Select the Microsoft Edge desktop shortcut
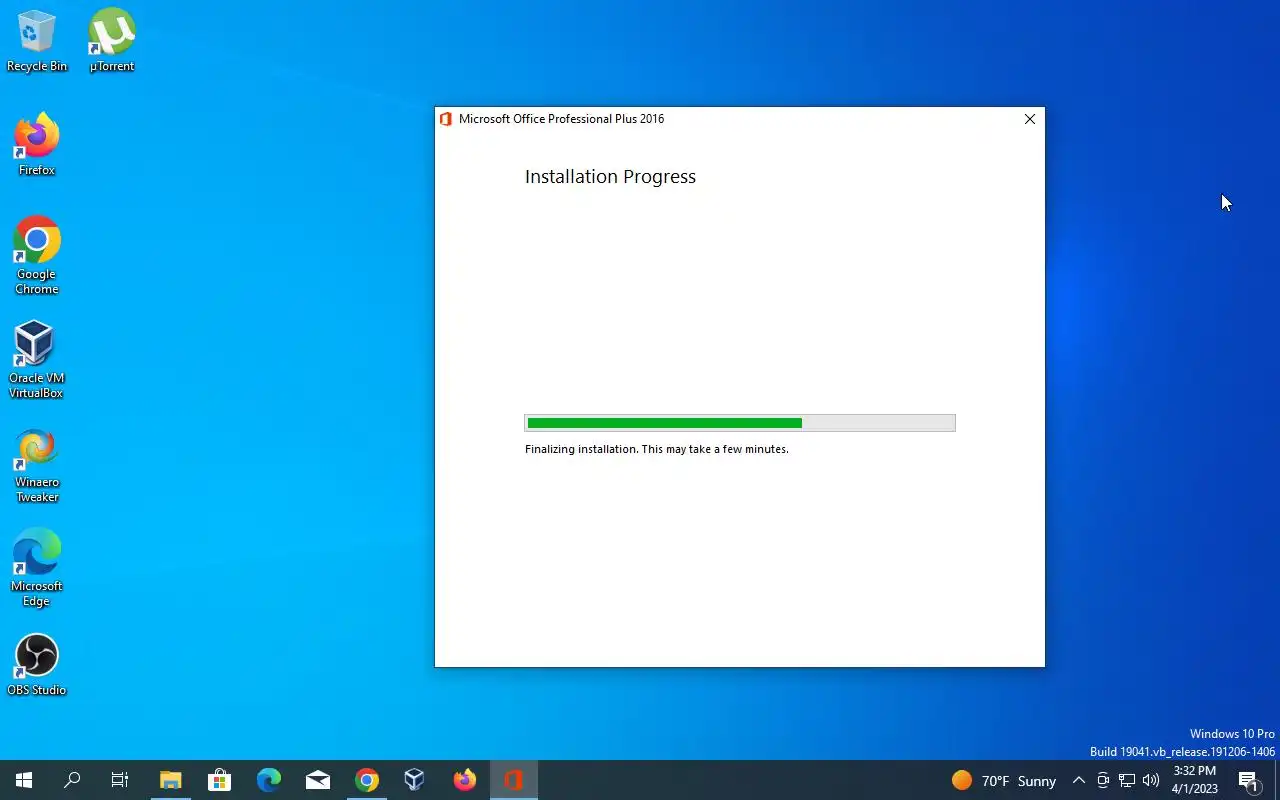The height and width of the screenshot is (800, 1280). (x=37, y=568)
